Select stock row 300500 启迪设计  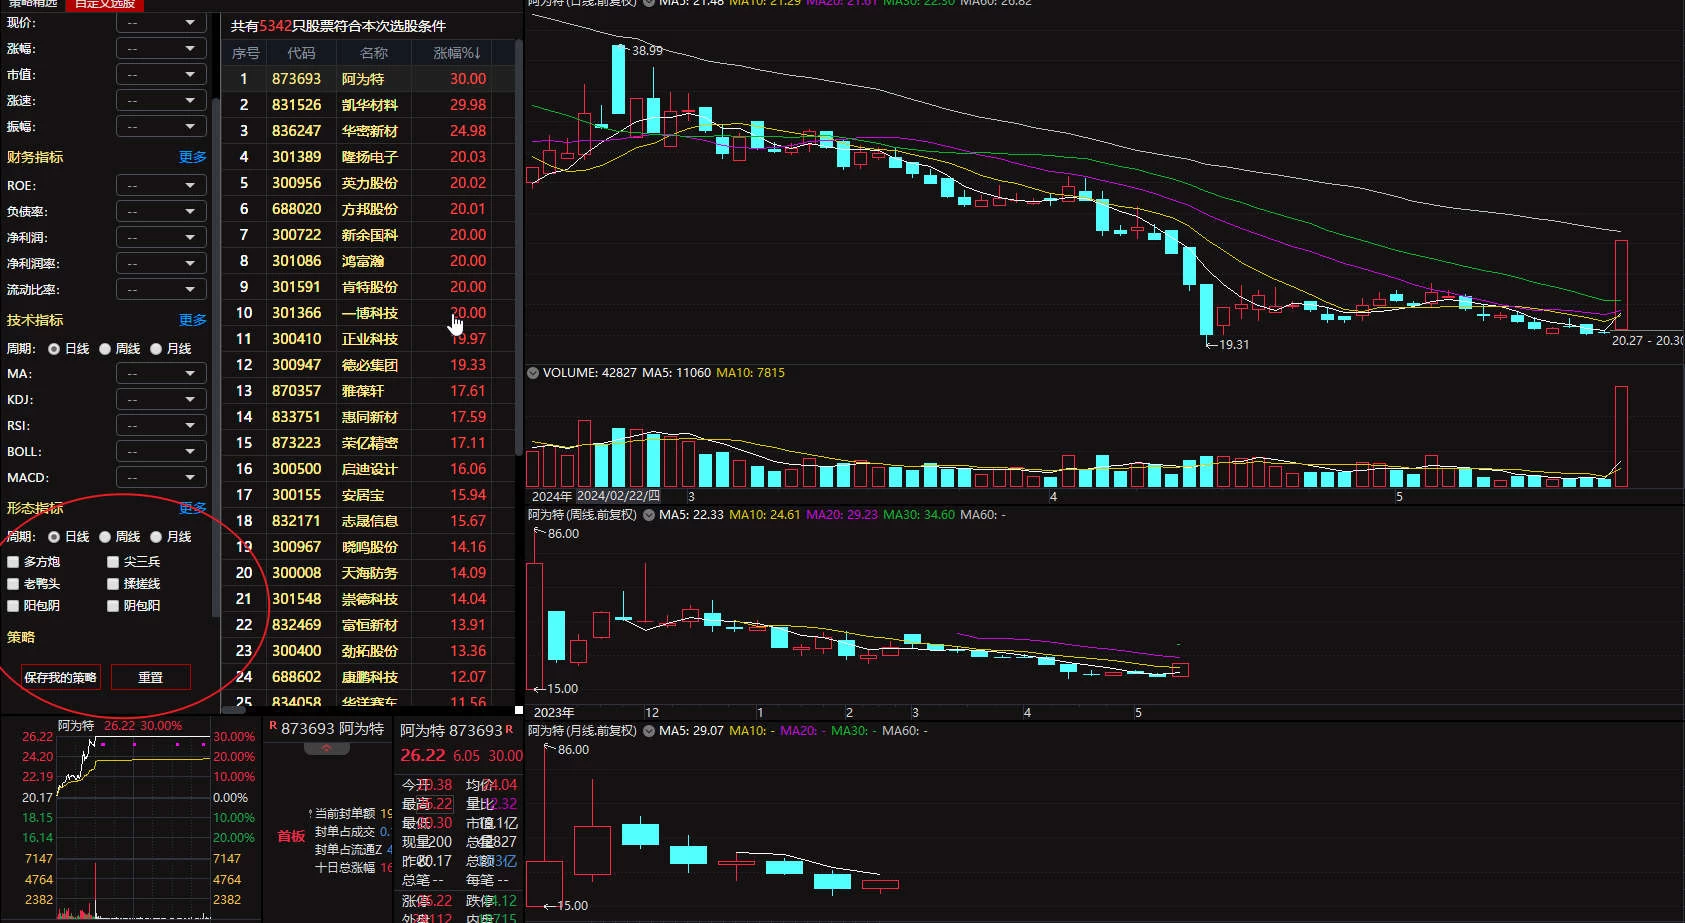pyautogui.click(x=370, y=469)
